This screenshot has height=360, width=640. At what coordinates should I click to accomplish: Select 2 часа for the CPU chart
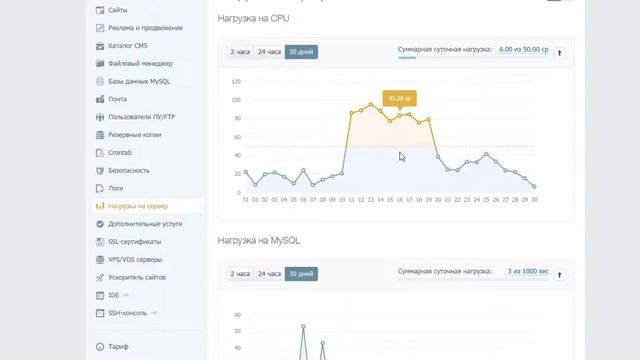pos(240,52)
